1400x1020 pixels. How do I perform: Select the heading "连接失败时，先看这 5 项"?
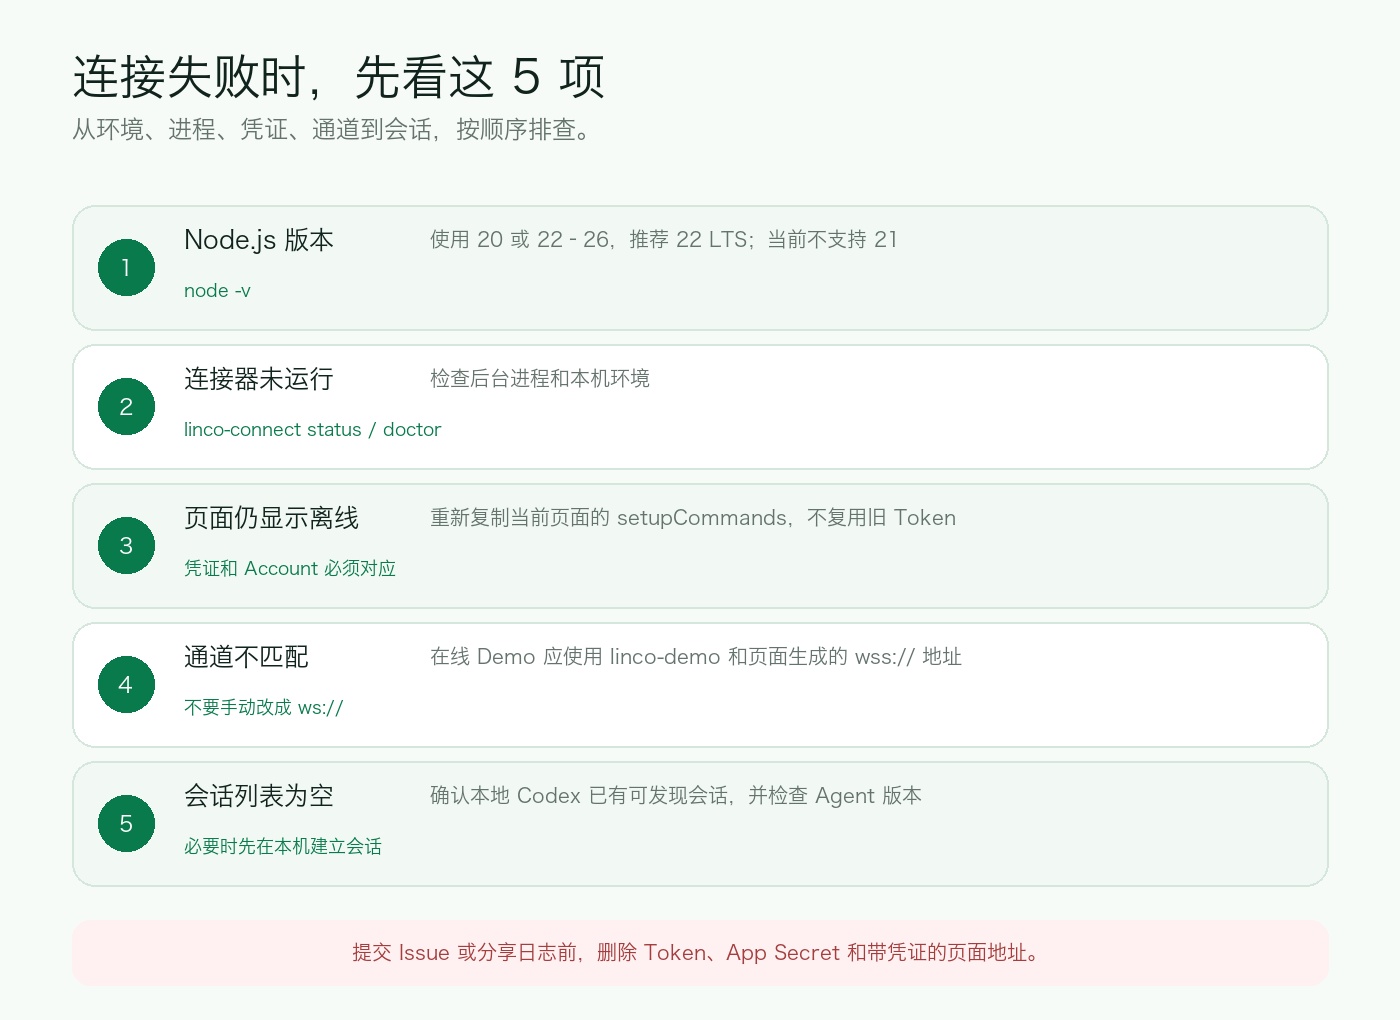coord(339,77)
